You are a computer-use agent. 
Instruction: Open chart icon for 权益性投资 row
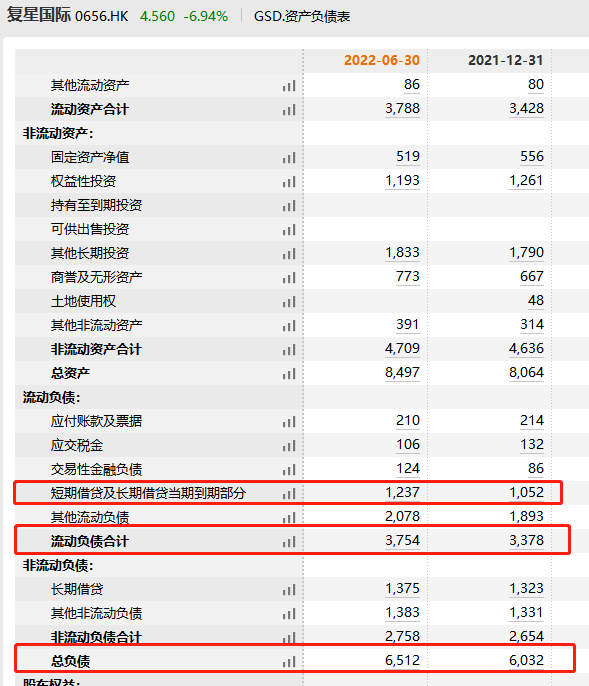pos(289,182)
